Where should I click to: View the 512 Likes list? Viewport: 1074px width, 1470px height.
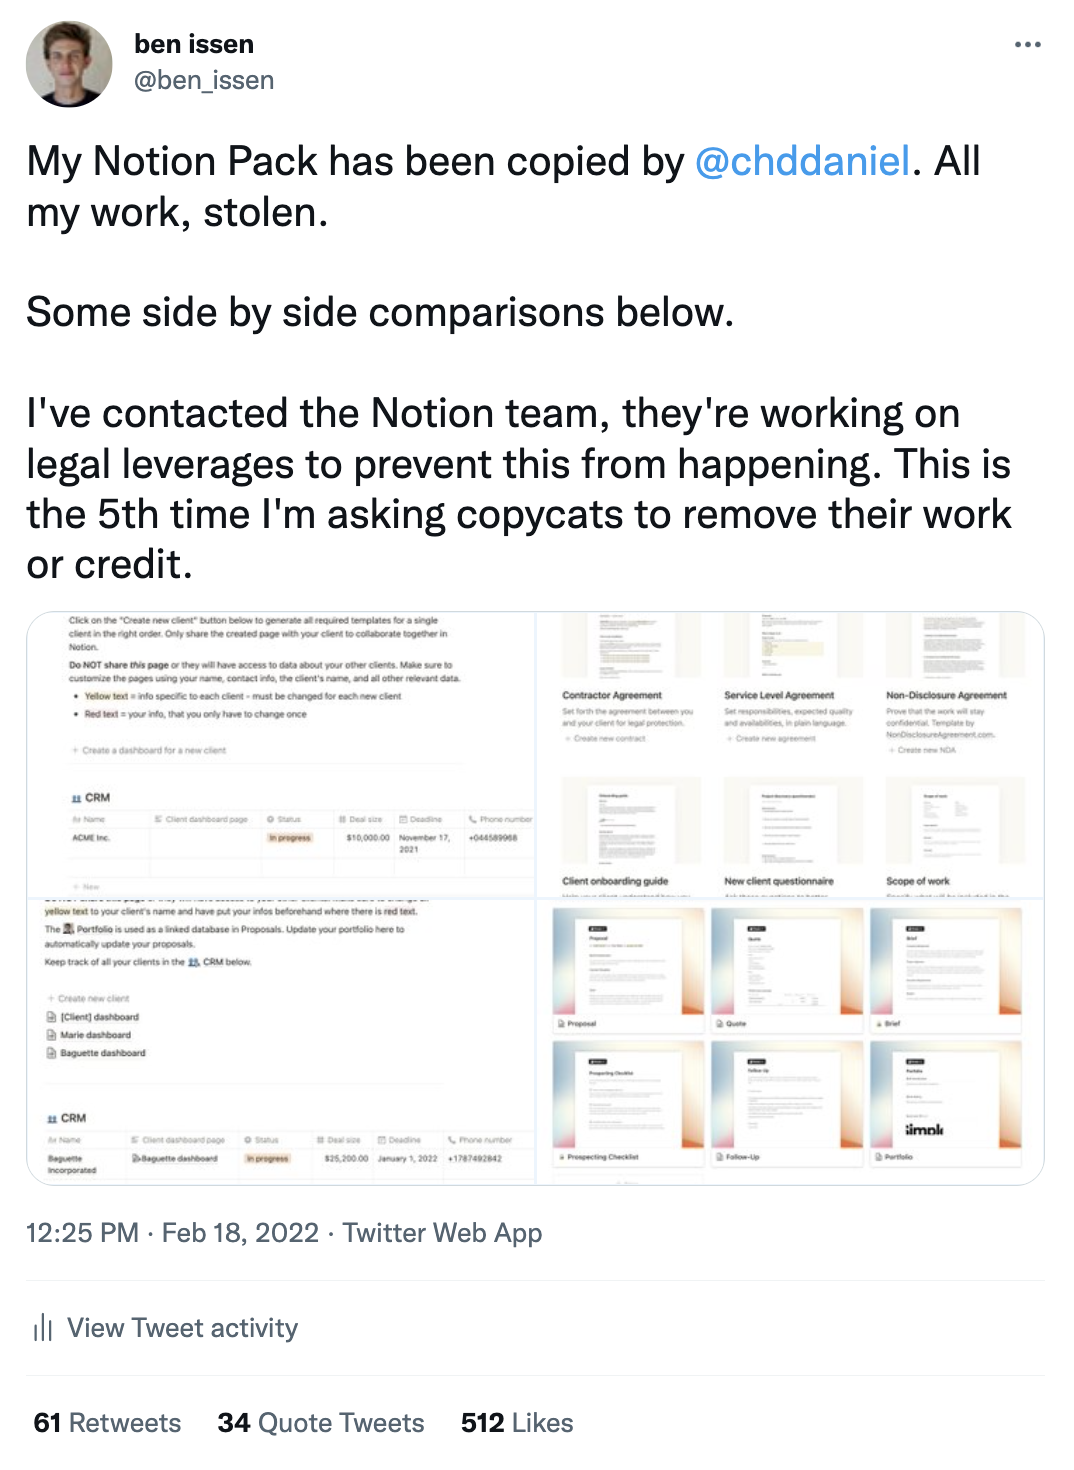[x=517, y=1423]
